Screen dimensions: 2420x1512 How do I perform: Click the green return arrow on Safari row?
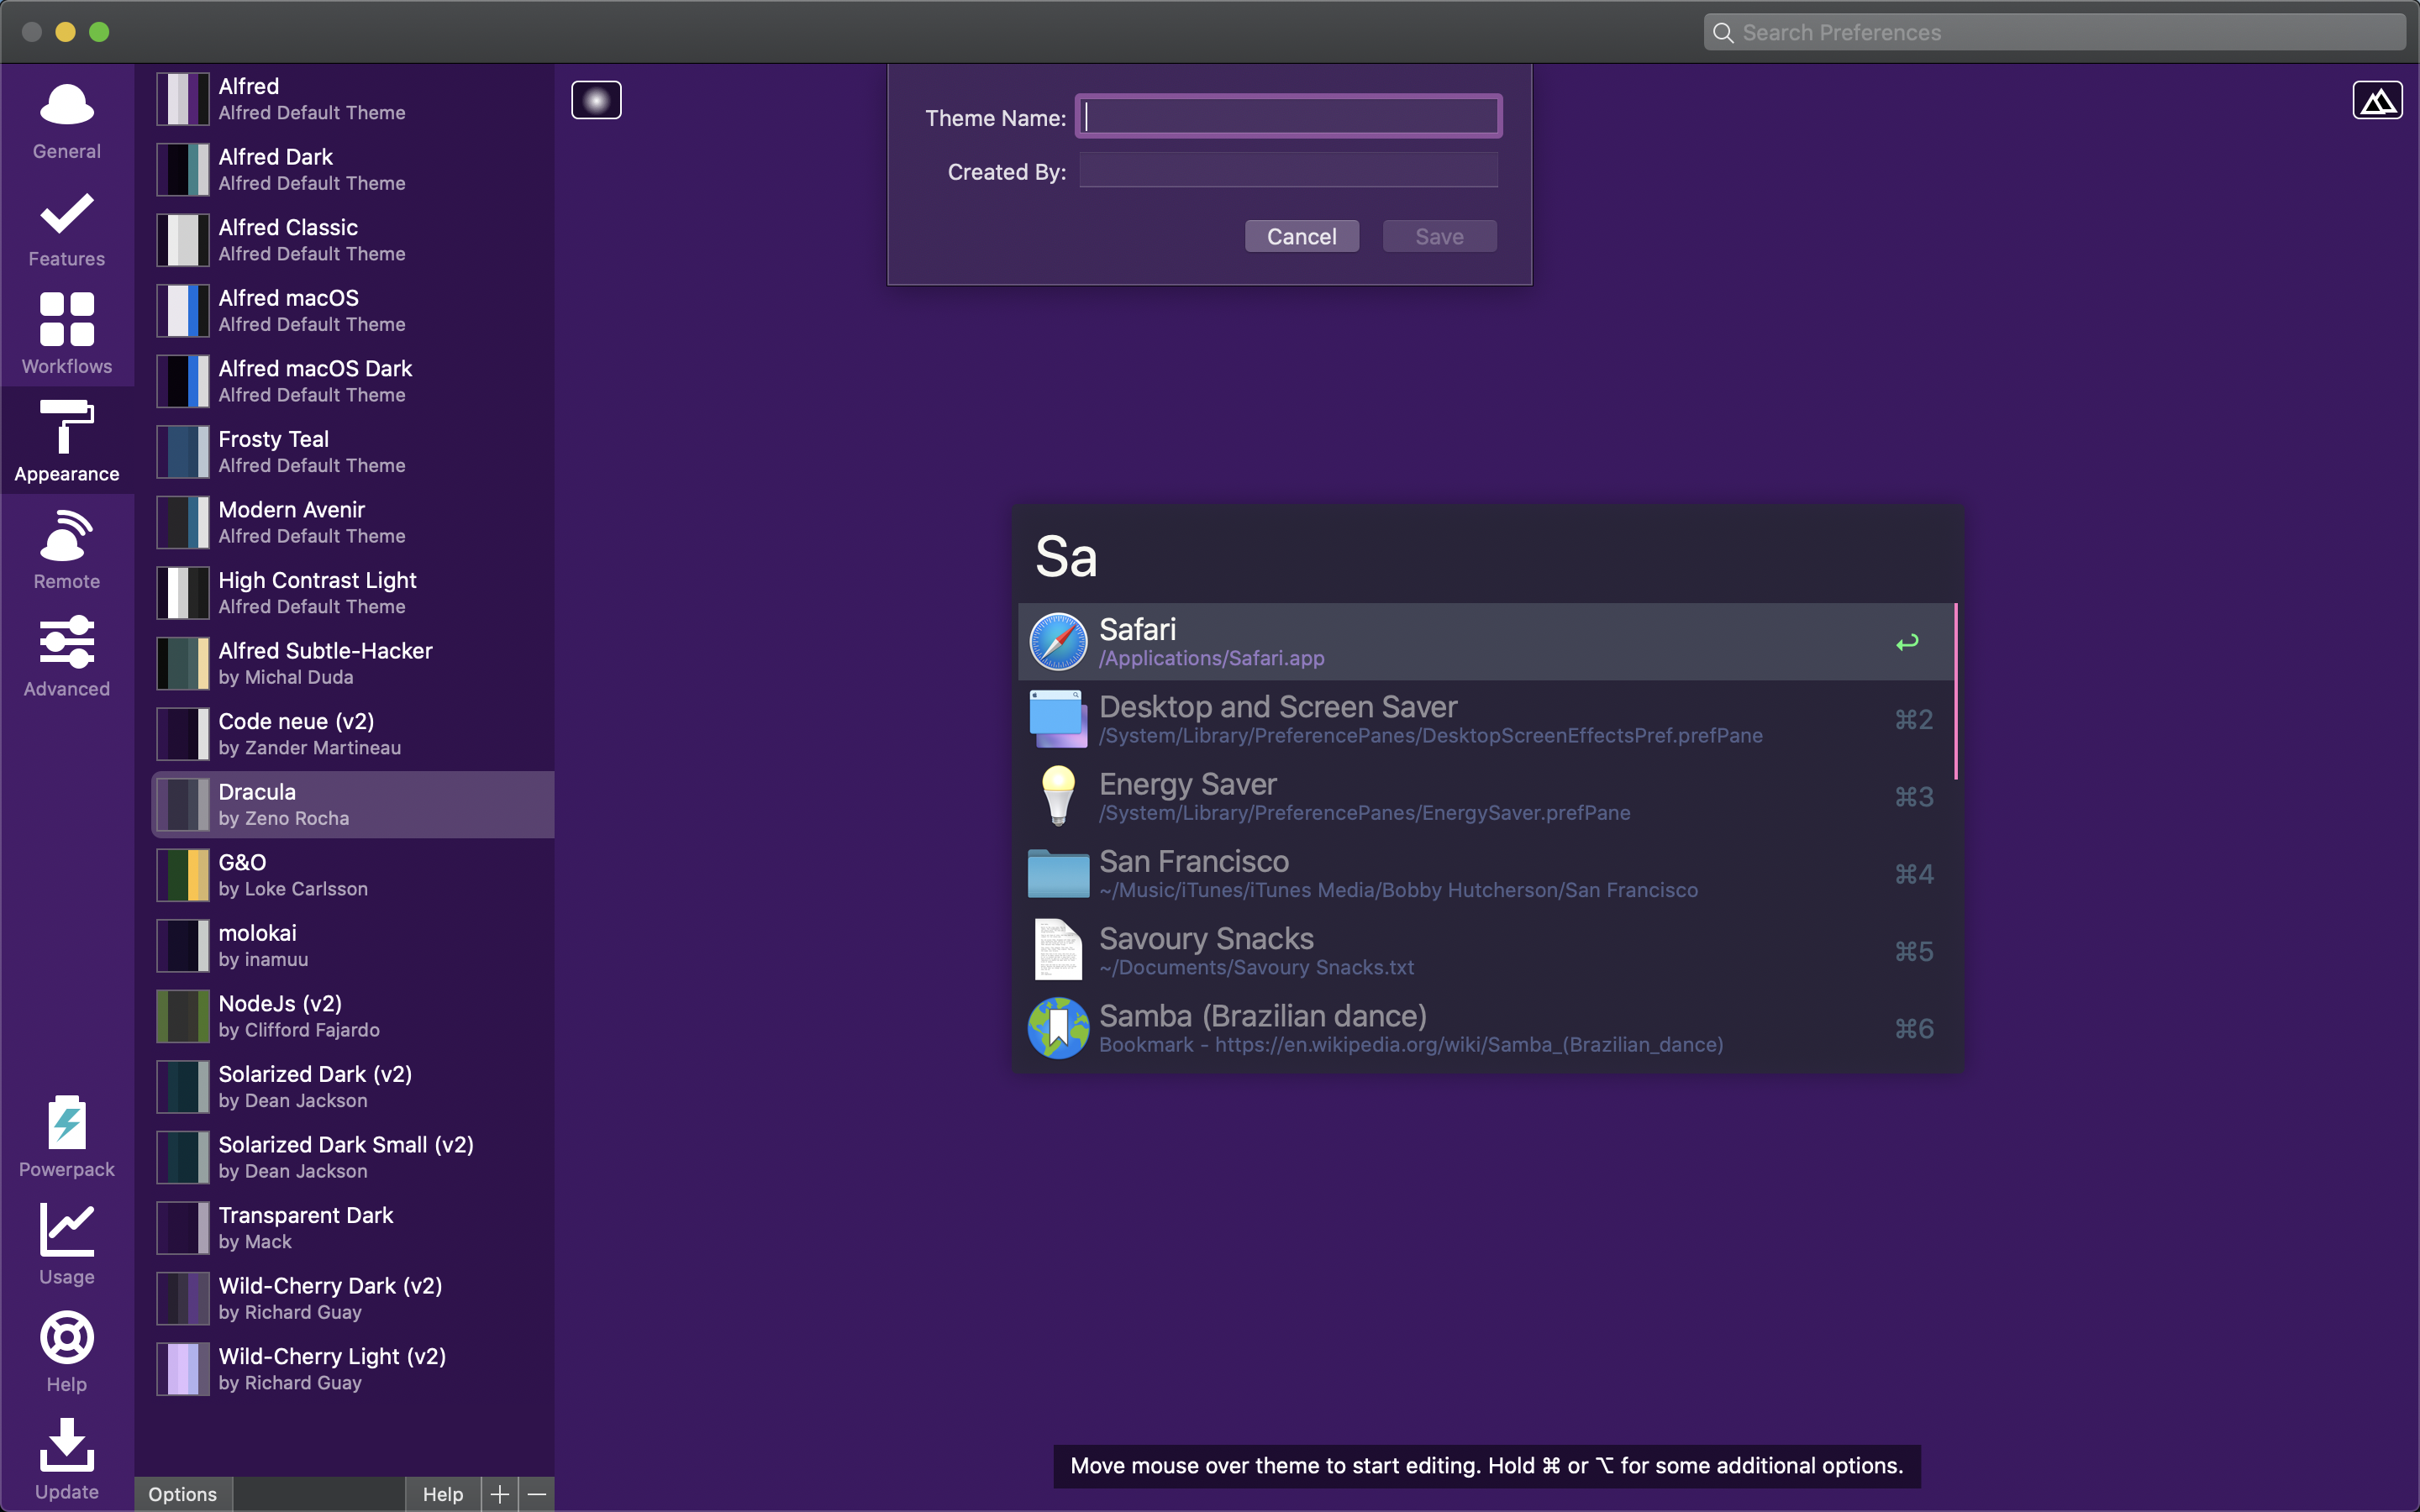[x=1907, y=642]
